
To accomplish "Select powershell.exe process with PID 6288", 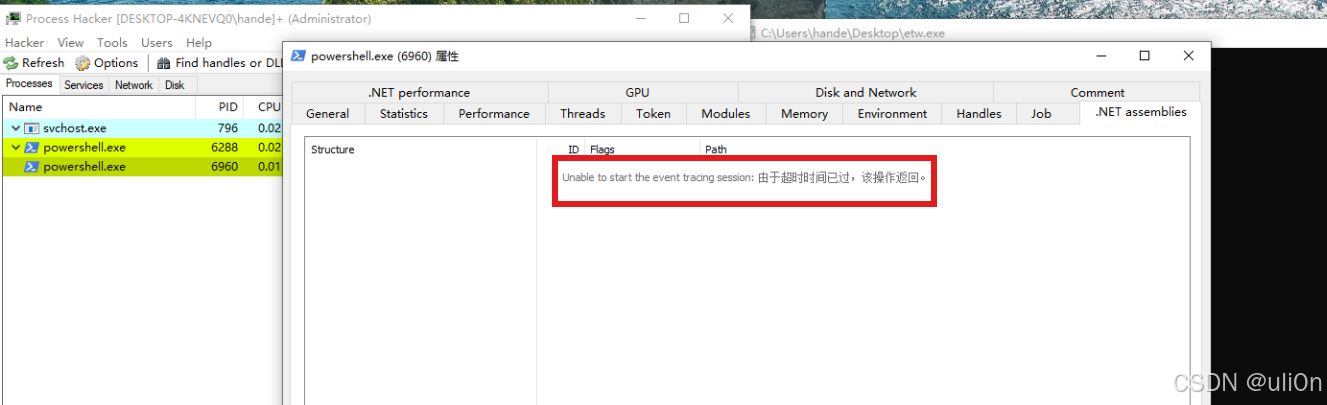I will click(x=143, y=147).
